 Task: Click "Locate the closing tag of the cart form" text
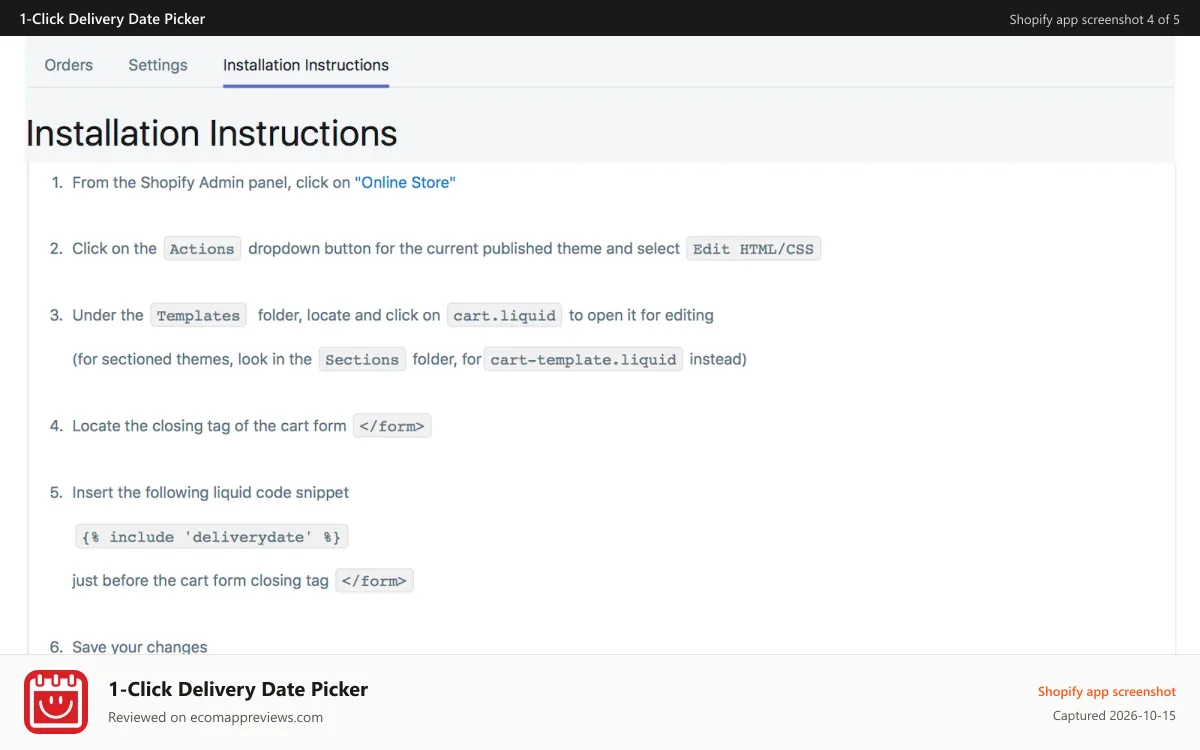pyautogui.click(x=209, y=426)
